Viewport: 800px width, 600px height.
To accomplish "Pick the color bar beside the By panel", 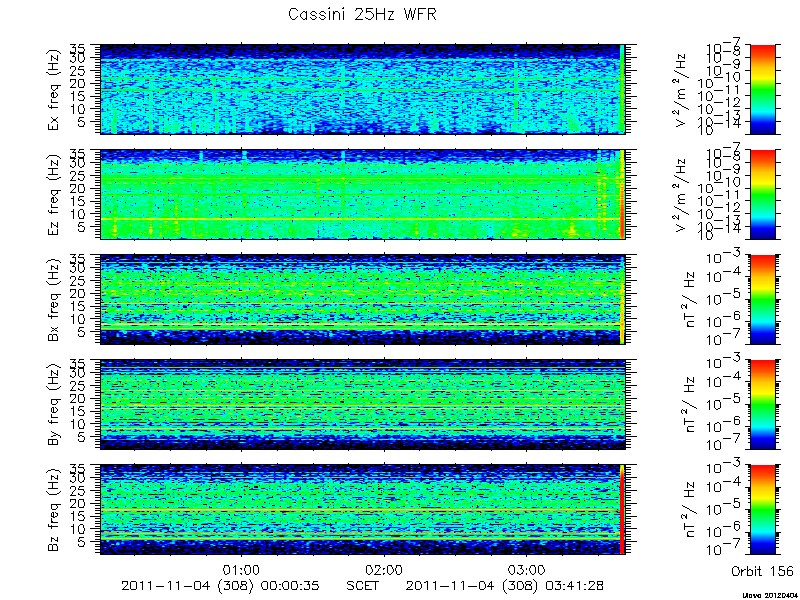I will point(763,405).
